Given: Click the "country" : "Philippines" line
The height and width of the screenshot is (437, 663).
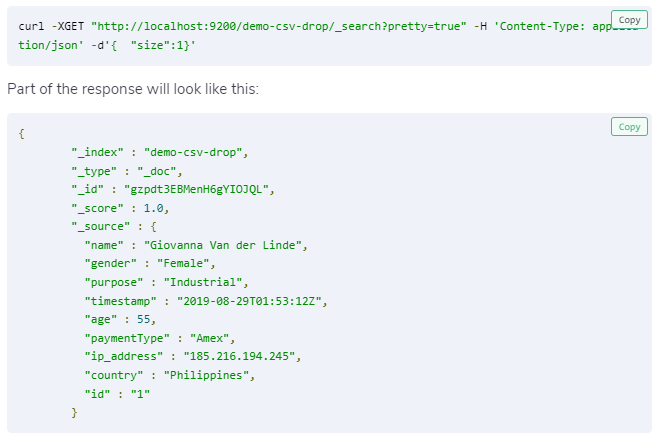Looking at the screenshot, I should click(x=170, y=375).
